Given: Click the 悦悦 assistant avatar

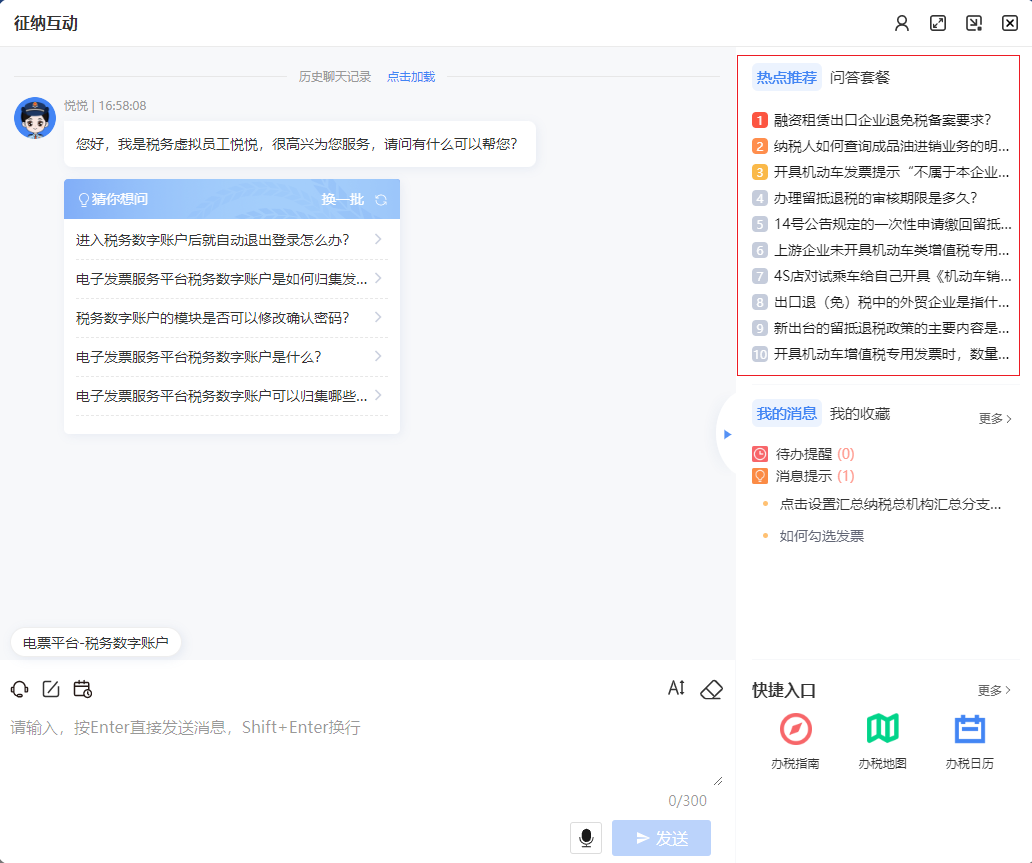Looking at the screenshot, I should click(35, 118).
